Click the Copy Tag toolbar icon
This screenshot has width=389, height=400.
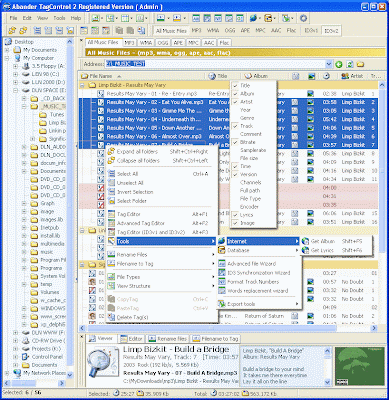(119, 30)
